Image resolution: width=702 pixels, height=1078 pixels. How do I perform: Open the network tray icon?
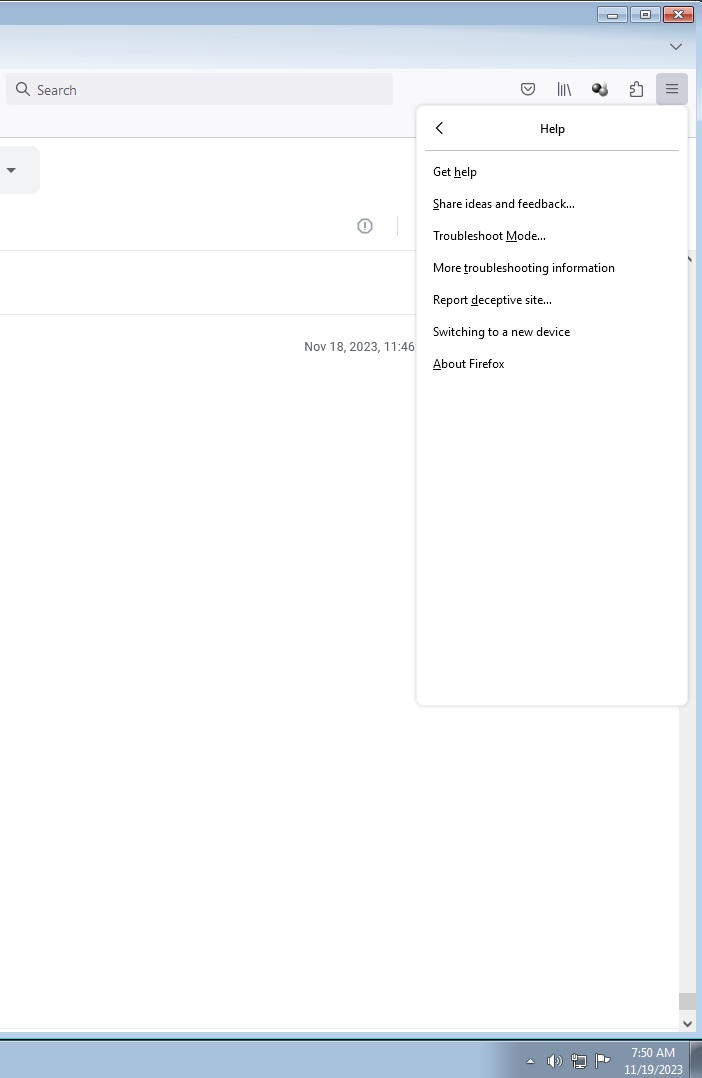(578, 1061)
